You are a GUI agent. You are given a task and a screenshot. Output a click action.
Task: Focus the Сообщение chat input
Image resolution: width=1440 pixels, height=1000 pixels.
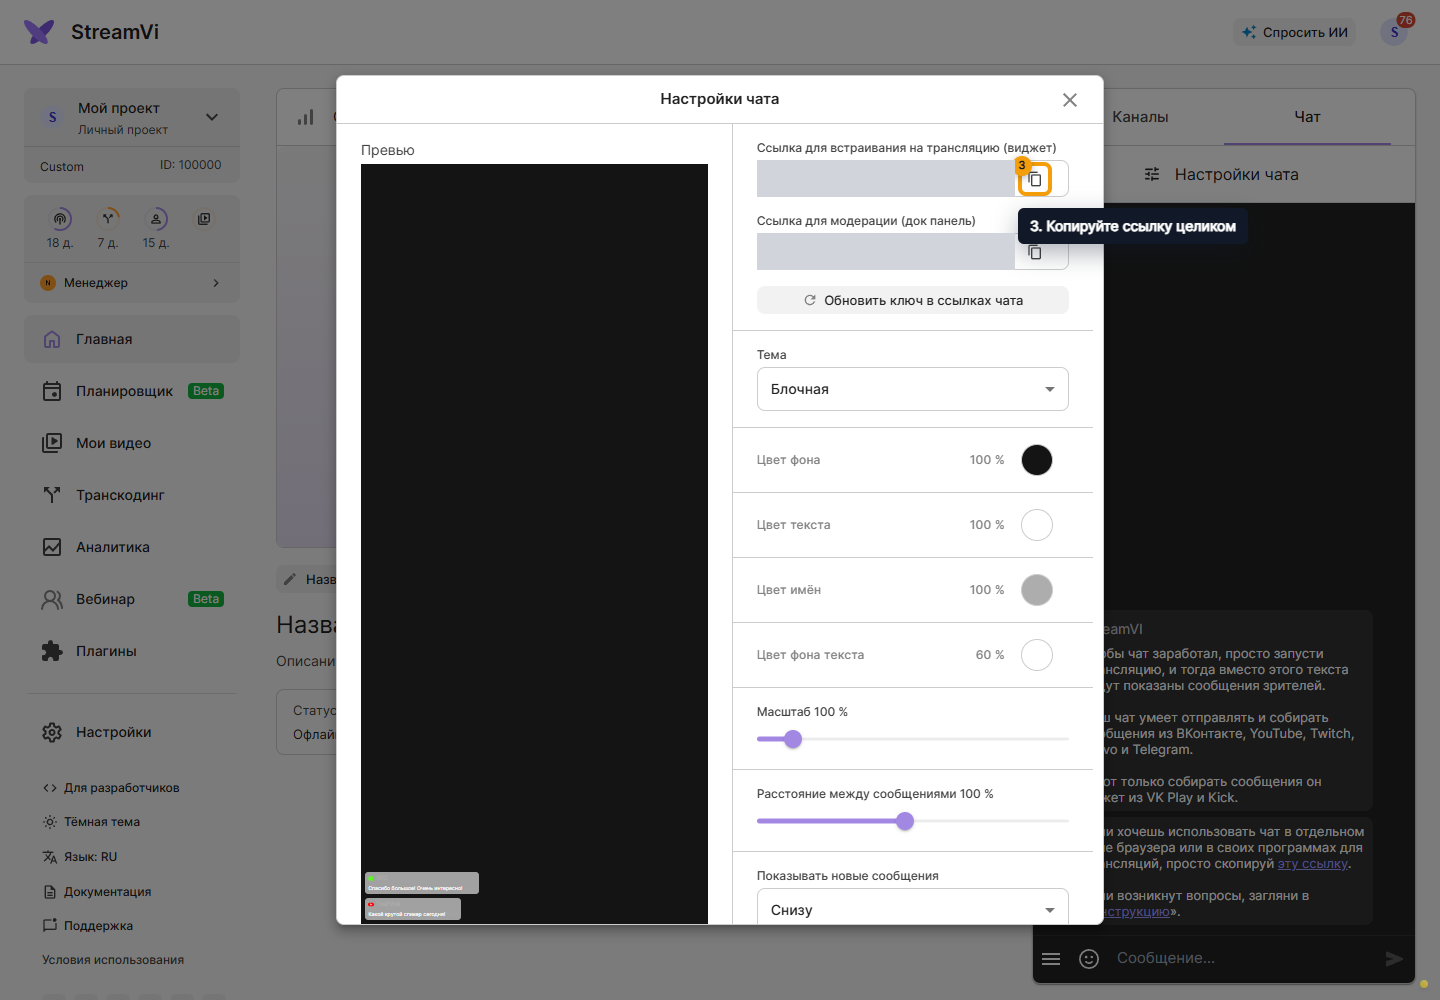1240,959
